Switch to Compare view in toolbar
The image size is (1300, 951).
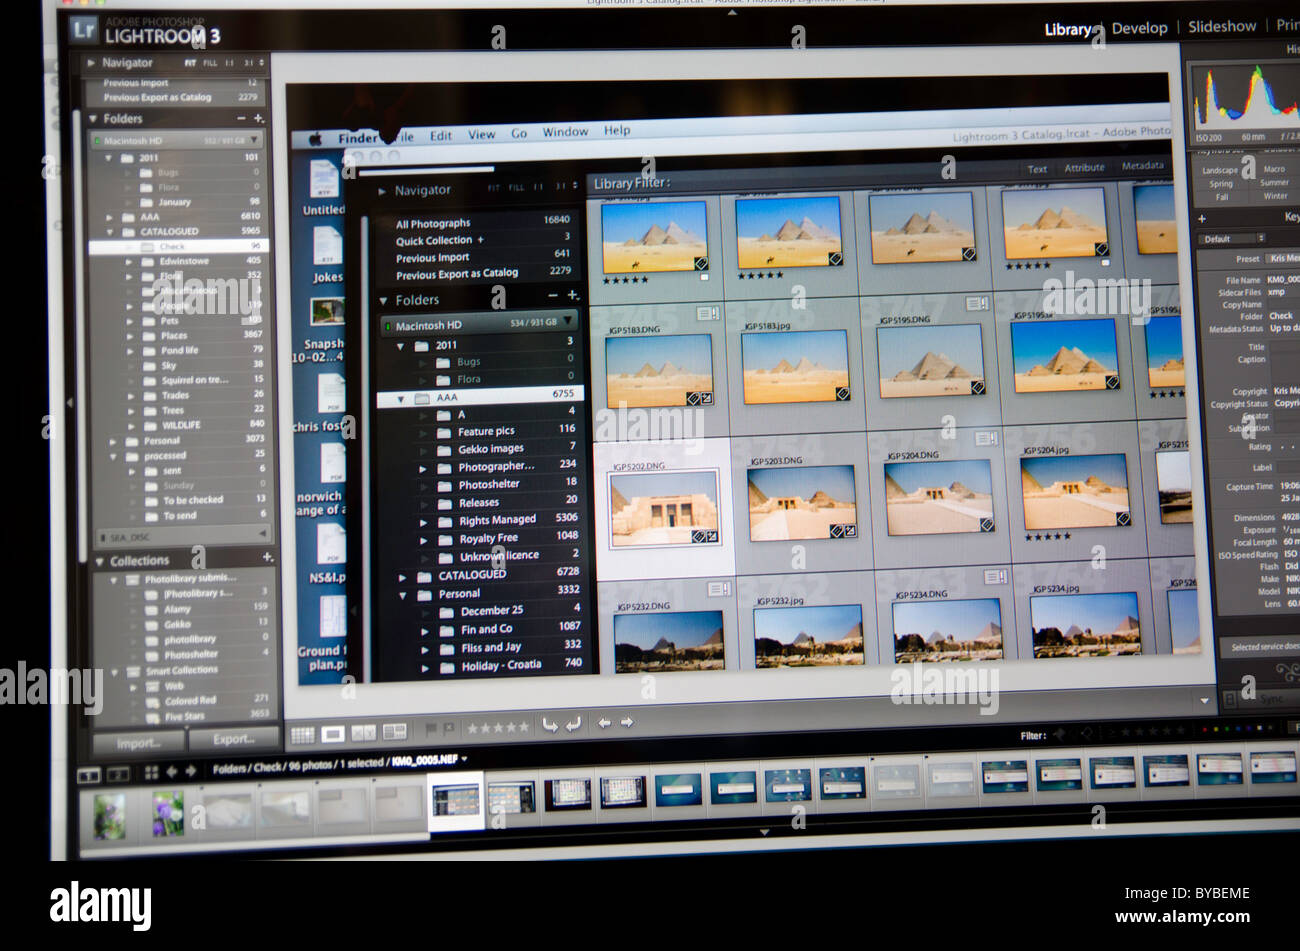[x=364, y=734]
